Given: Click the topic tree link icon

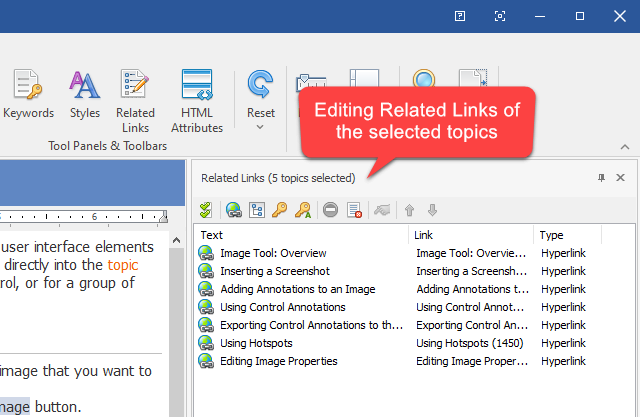Looking at the screenshot, I should 256,210.
